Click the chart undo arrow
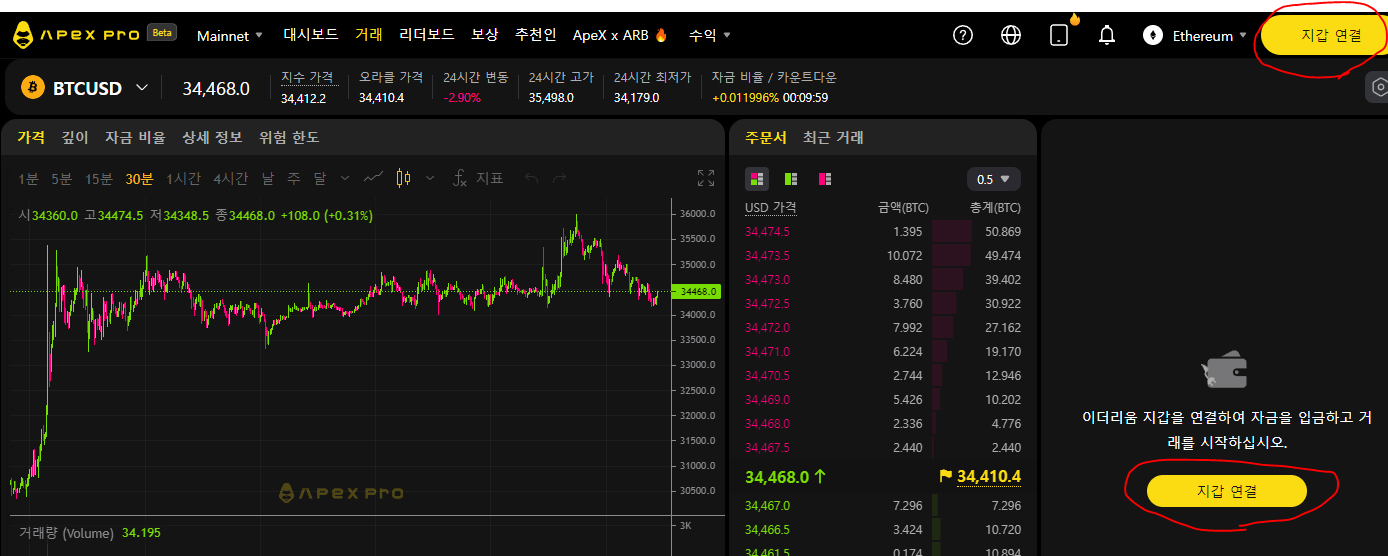 [x=532, y=178]
